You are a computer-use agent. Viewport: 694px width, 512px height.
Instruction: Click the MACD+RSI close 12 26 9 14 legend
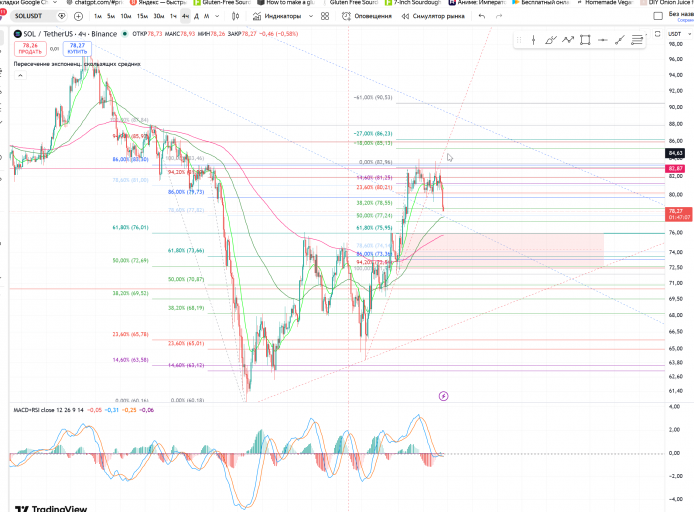[x=49, y=410]
